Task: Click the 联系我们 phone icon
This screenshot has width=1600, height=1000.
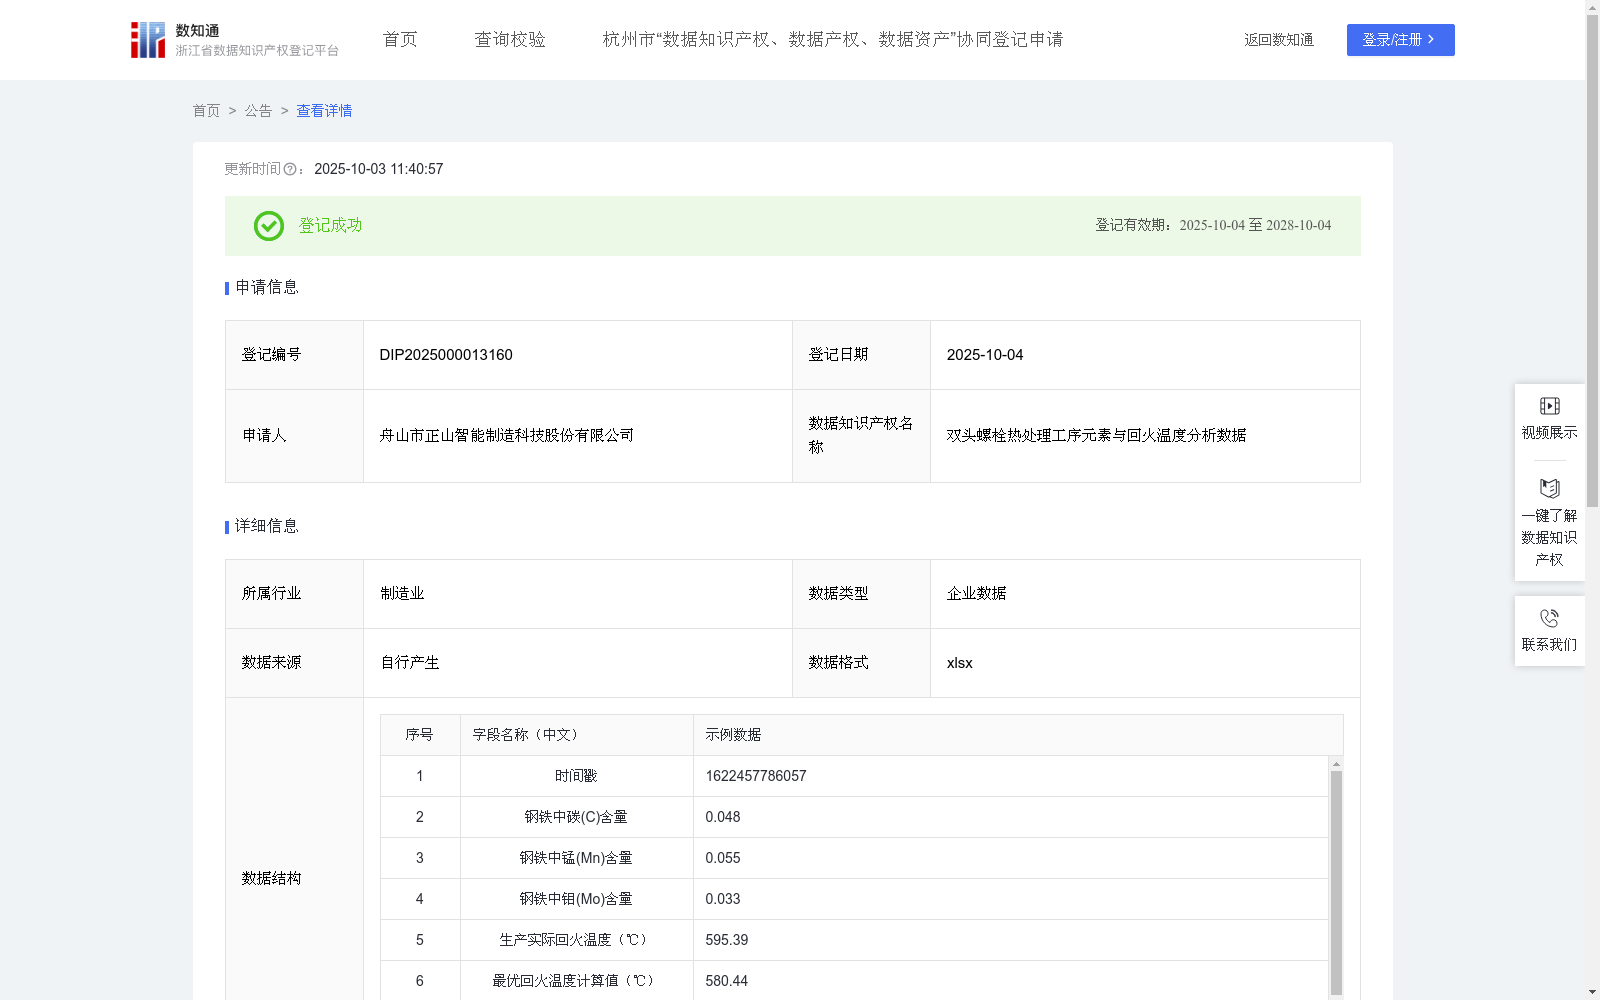Action: pyautogui.click(x=1550, y=618)
